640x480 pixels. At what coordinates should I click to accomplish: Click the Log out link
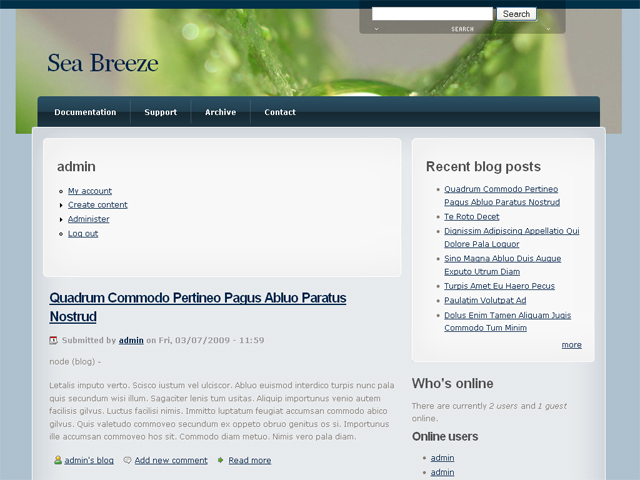coord(83,233)
